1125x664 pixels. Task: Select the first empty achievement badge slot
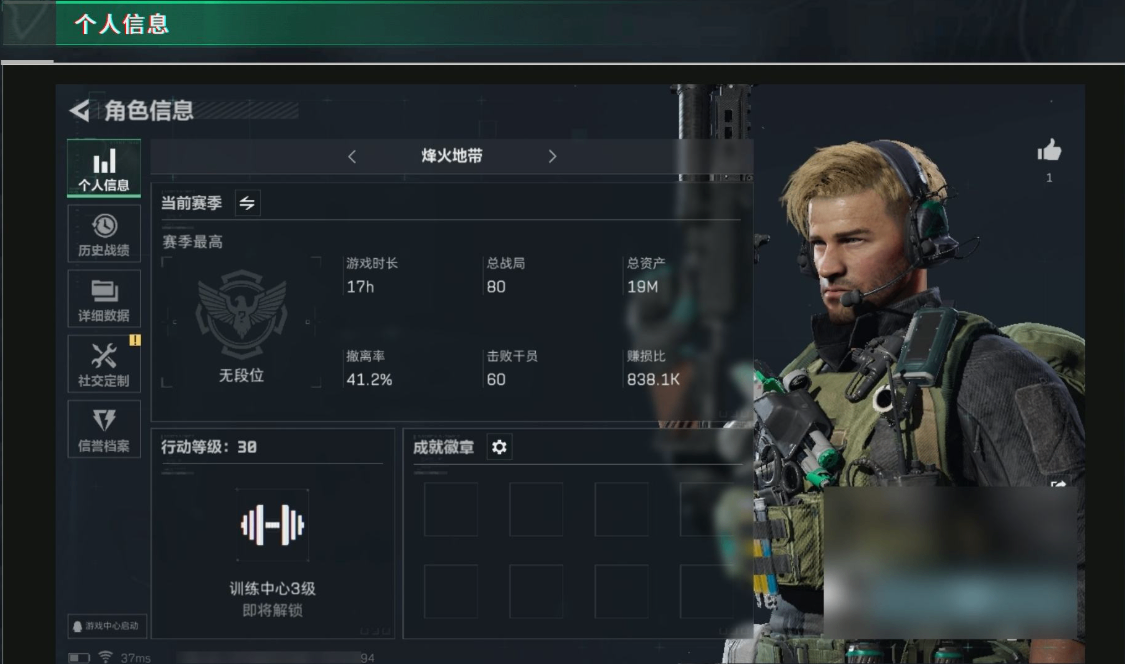[x=451, y=510]
